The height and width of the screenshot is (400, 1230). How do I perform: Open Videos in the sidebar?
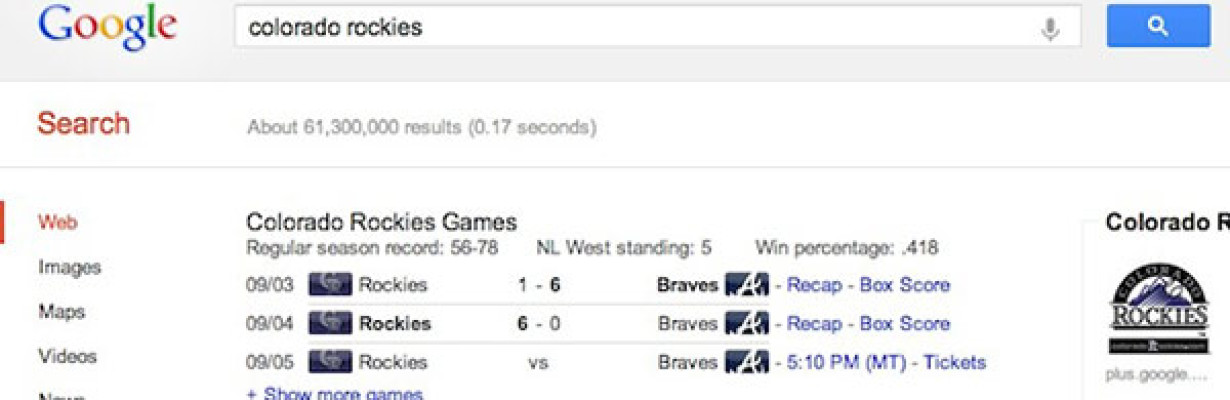click(x=67, y=356)
